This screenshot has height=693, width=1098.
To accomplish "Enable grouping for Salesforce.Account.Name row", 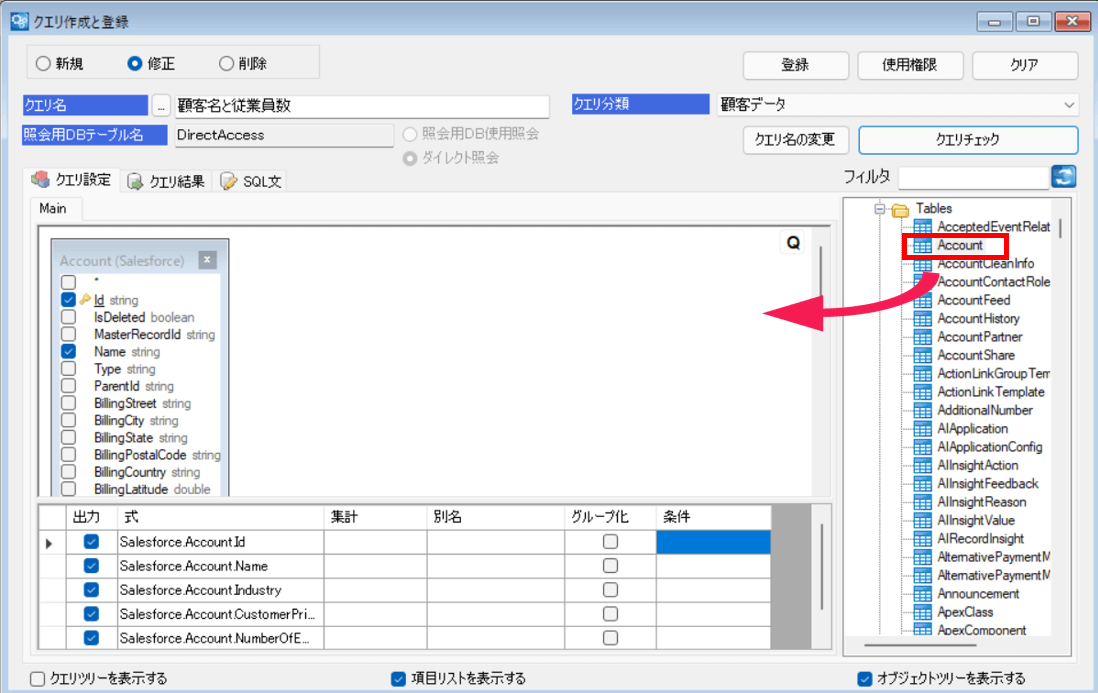I will coord(611,566).
